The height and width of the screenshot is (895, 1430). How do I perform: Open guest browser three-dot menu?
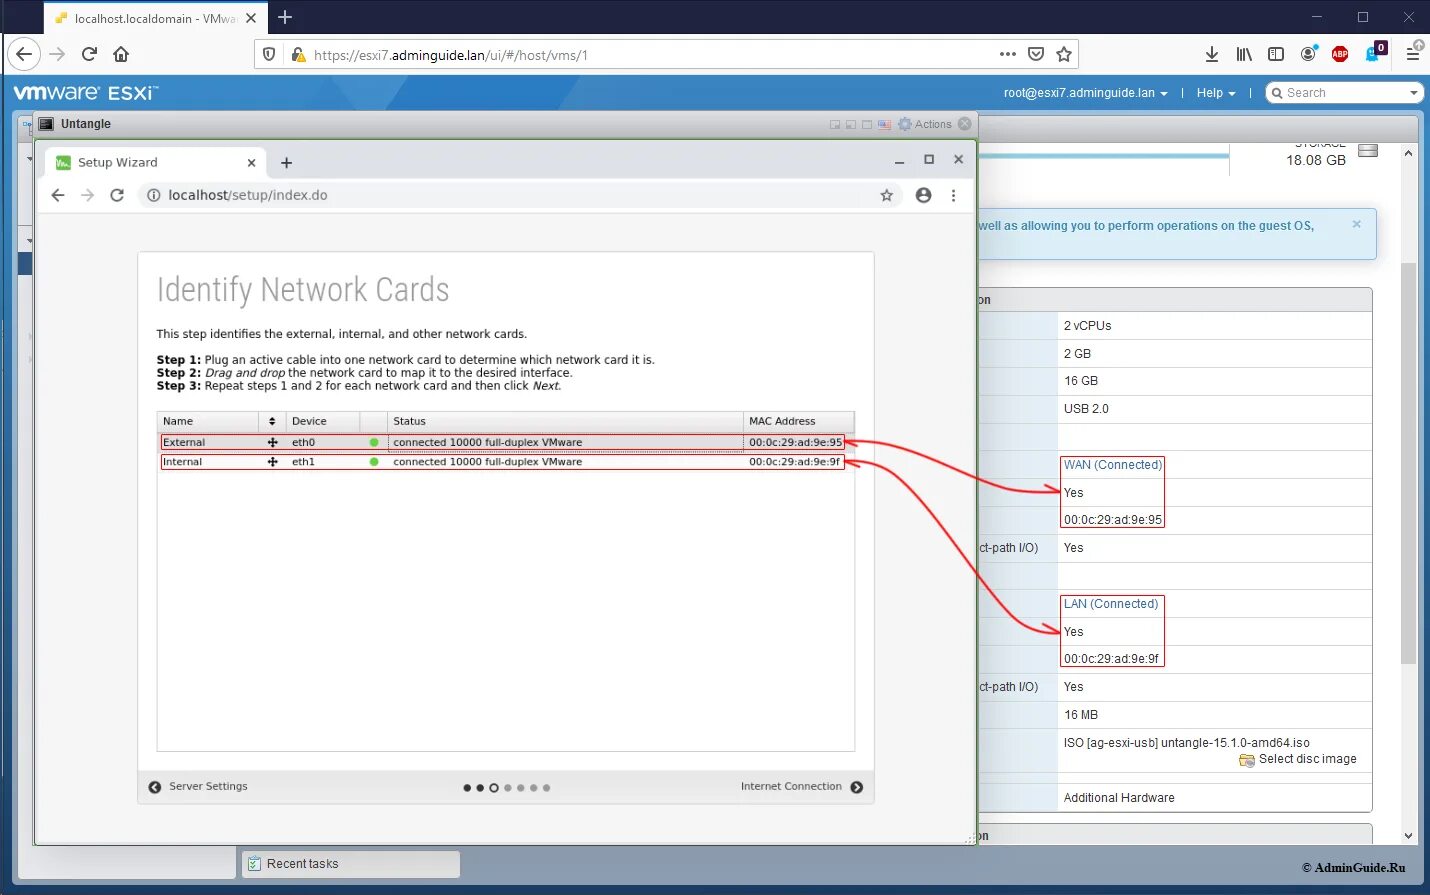click(x=953, y=195)
